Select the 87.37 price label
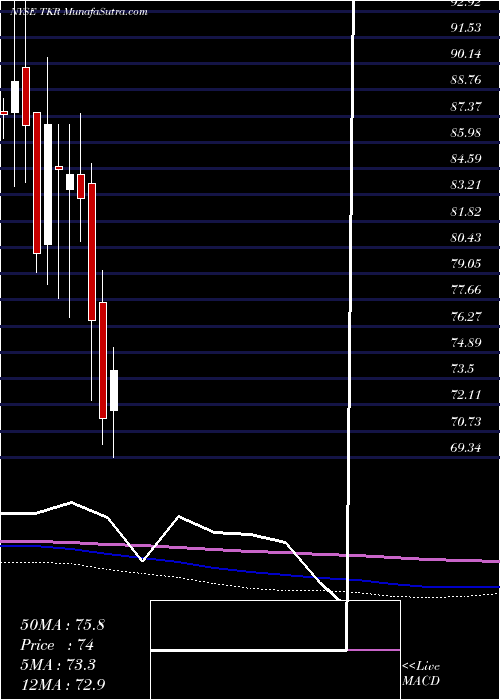Viewport: 500px width, 700px height. 466,107
